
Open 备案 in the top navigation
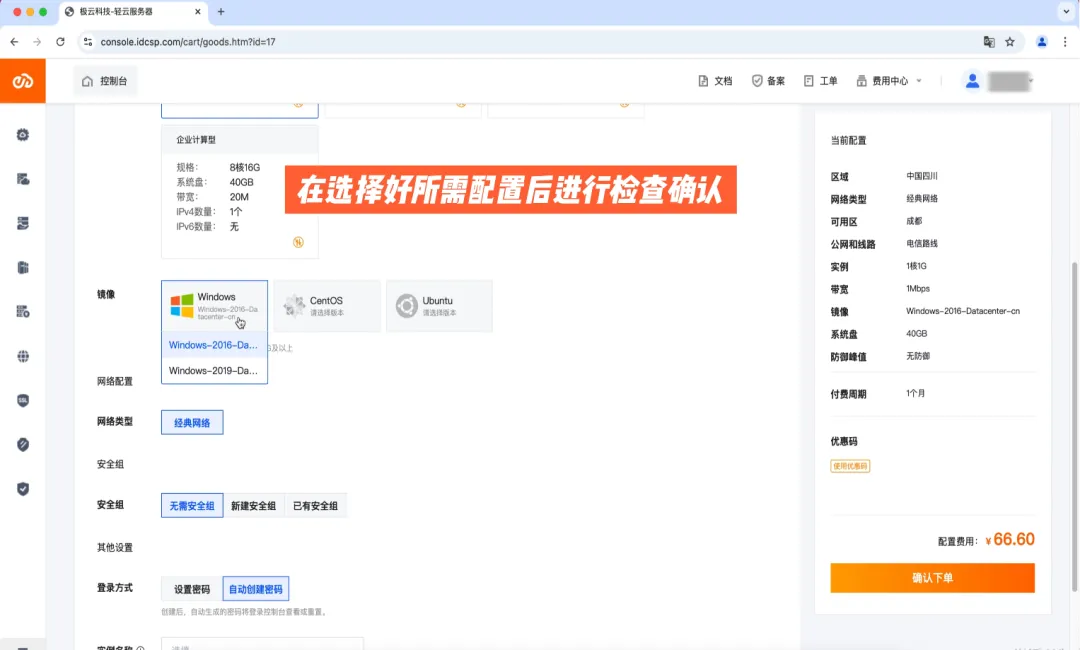pos(768,81)
